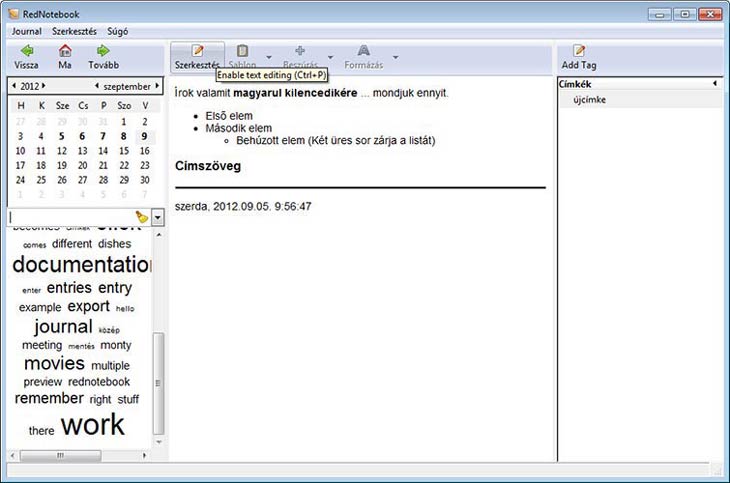730x483 pixels.
Task: Clear search with the broom icon
Action: pos(142,217)
